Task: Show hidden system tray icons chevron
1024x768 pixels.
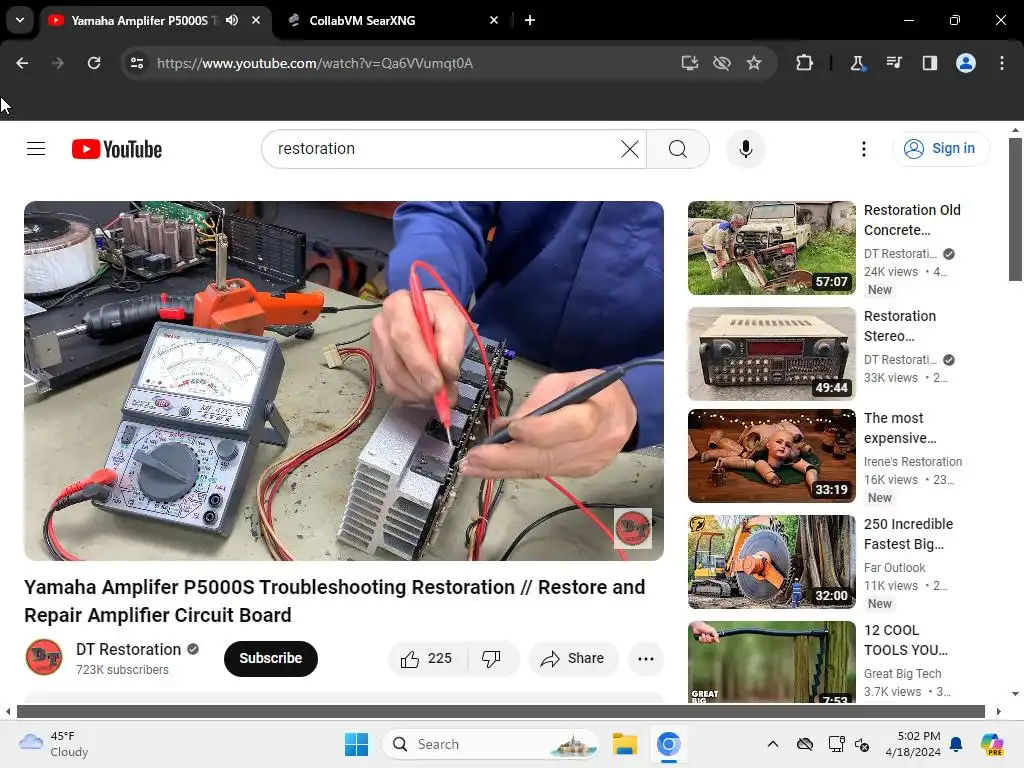Action: point(773,744)
